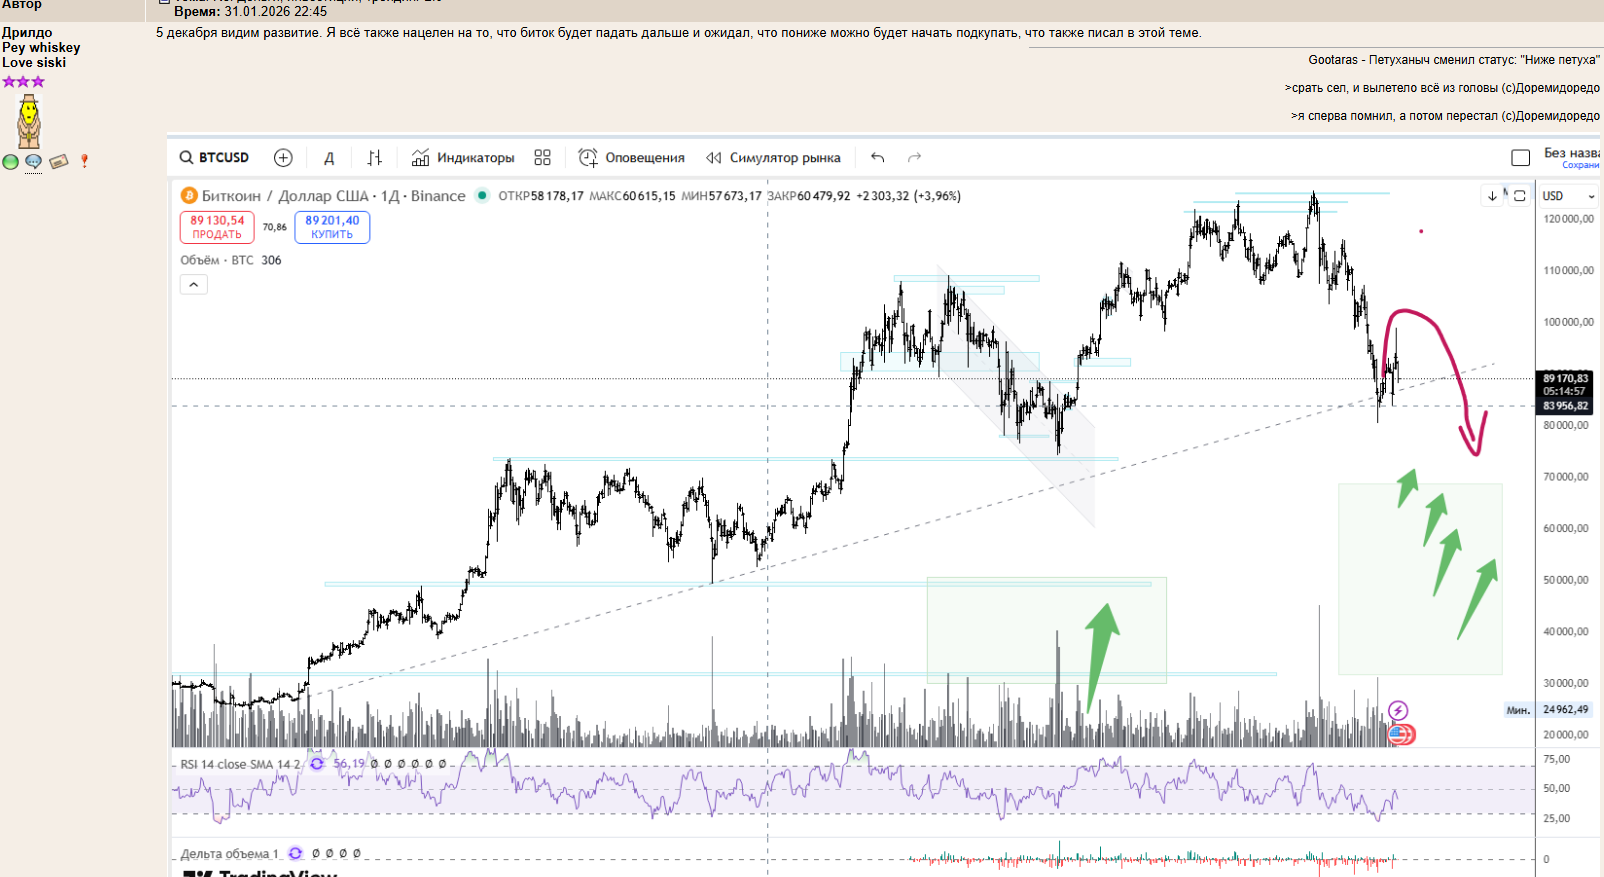Redo the last chart action
This screenshot has height=877, width=1604.
coord(914,158)
